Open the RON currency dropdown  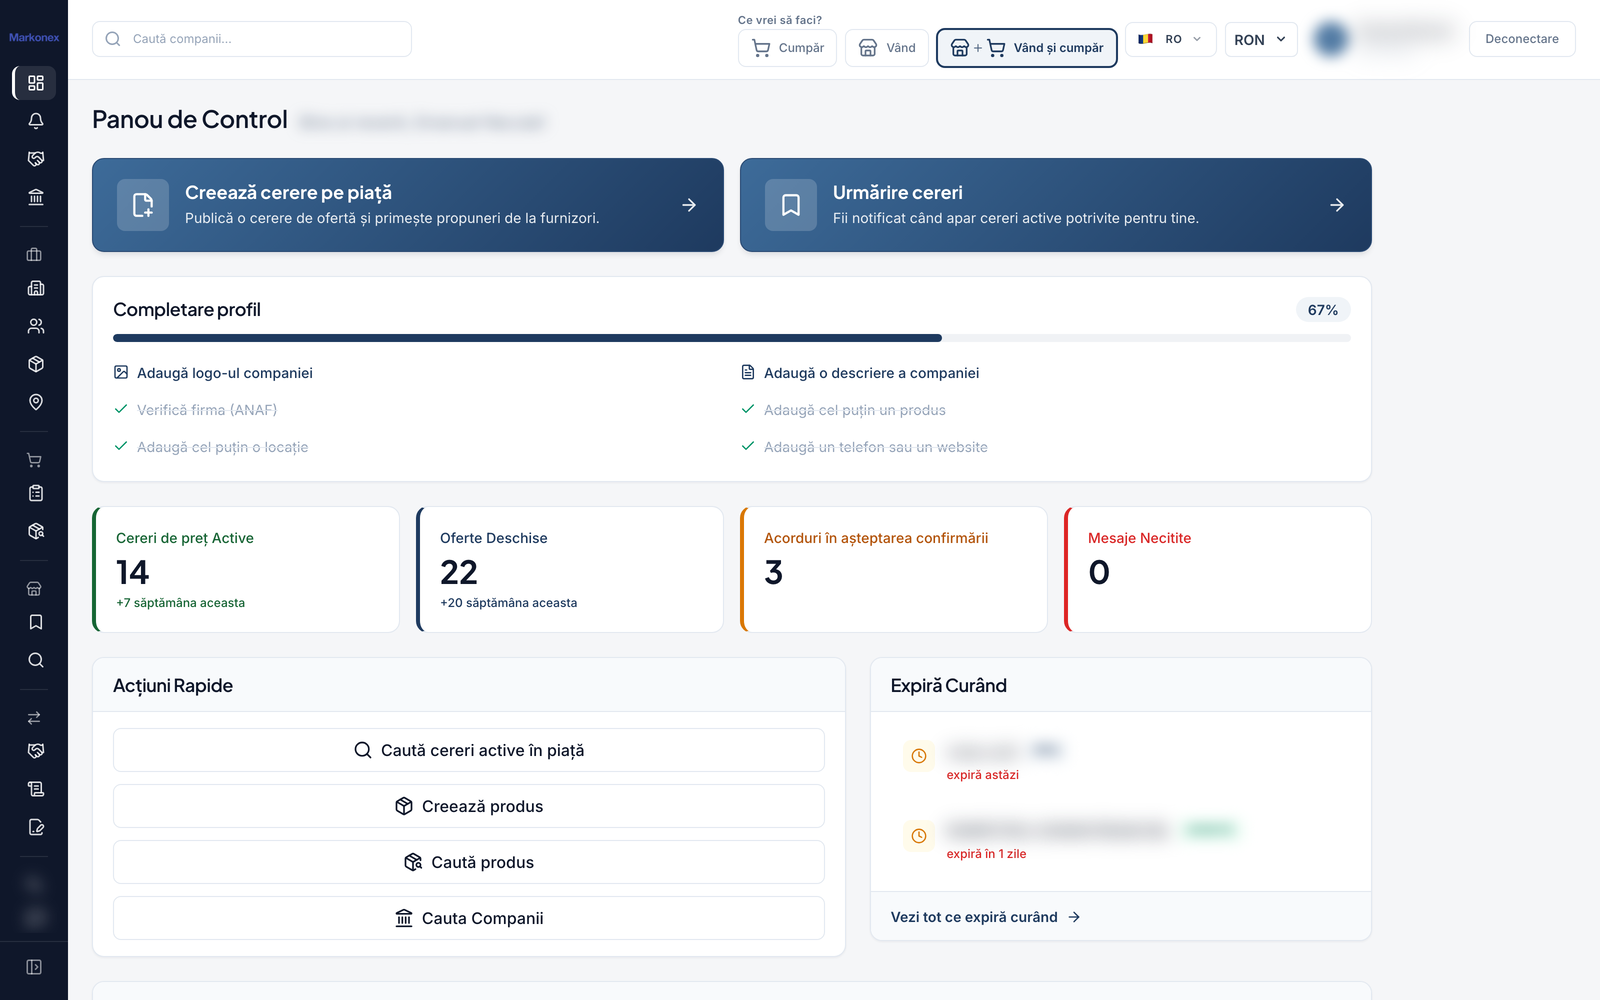point(1261,39)
